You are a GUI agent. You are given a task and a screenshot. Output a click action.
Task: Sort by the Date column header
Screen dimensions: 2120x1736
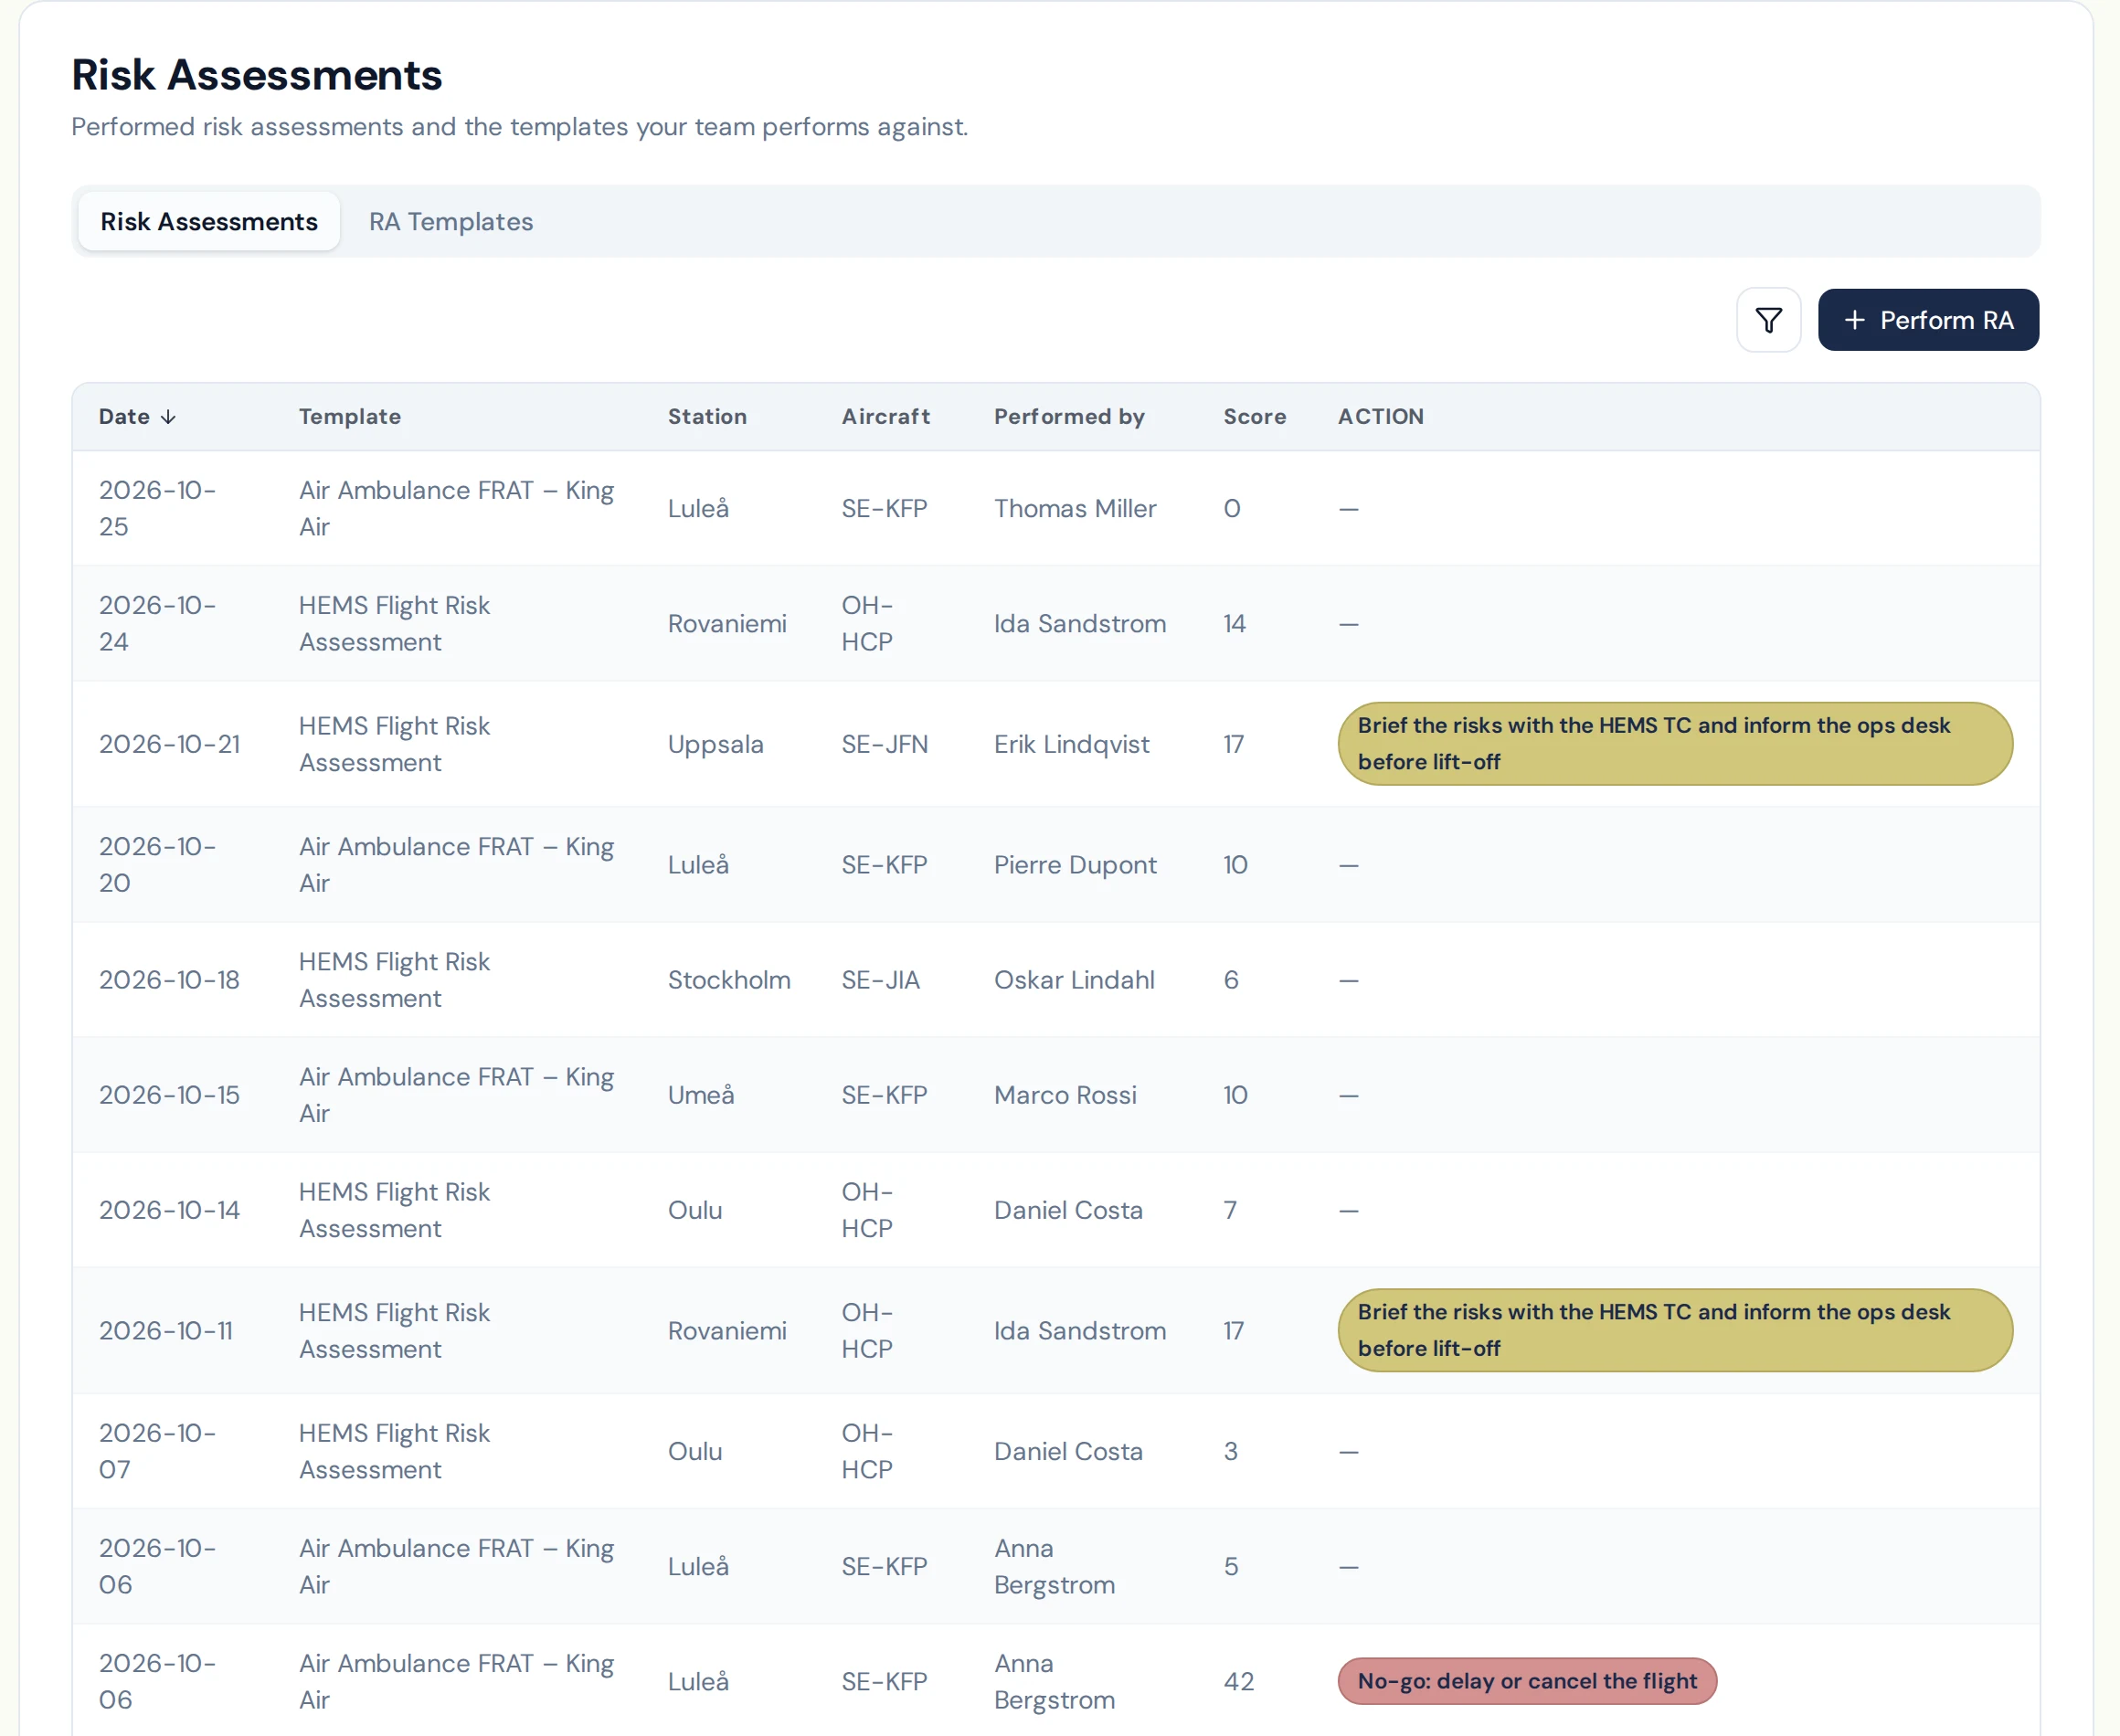(x=137, y=416)
